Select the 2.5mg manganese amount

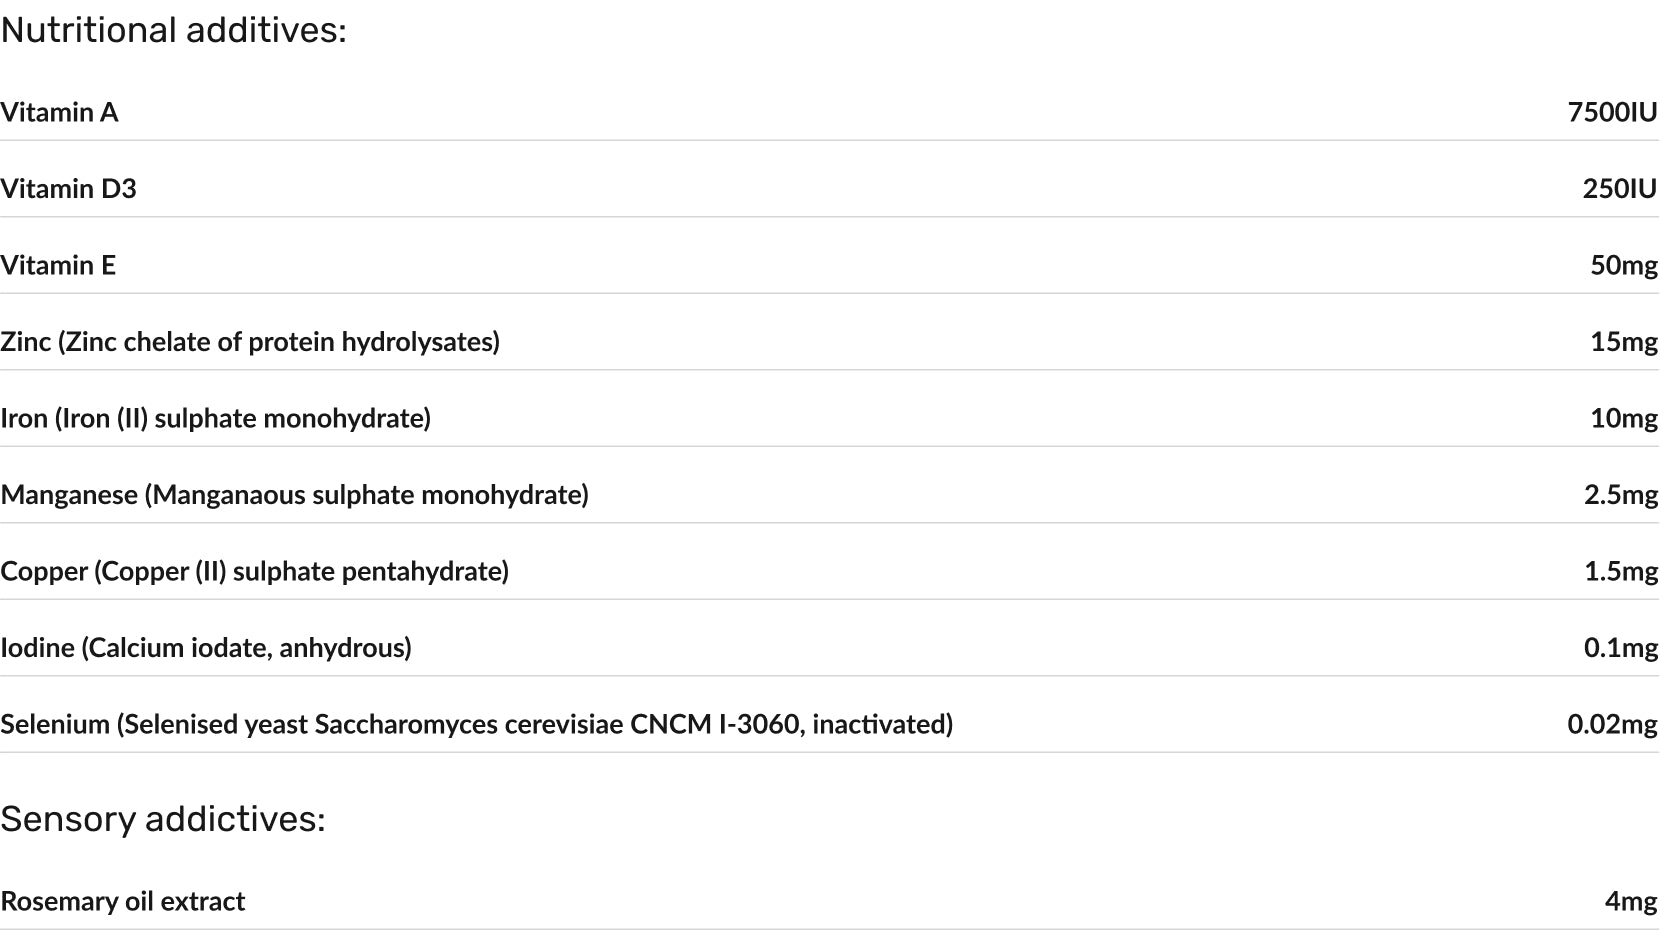pos(1621,495)
